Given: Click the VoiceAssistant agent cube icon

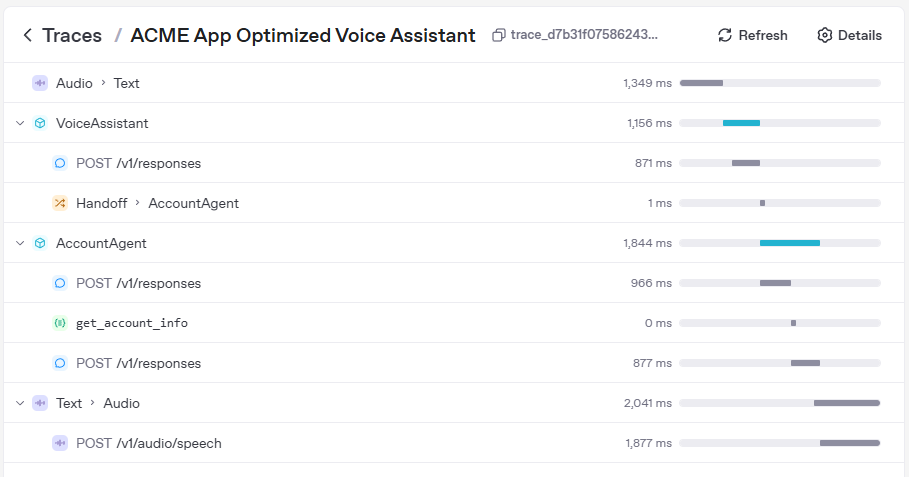Looking at the screenshot, I should 40,123.
